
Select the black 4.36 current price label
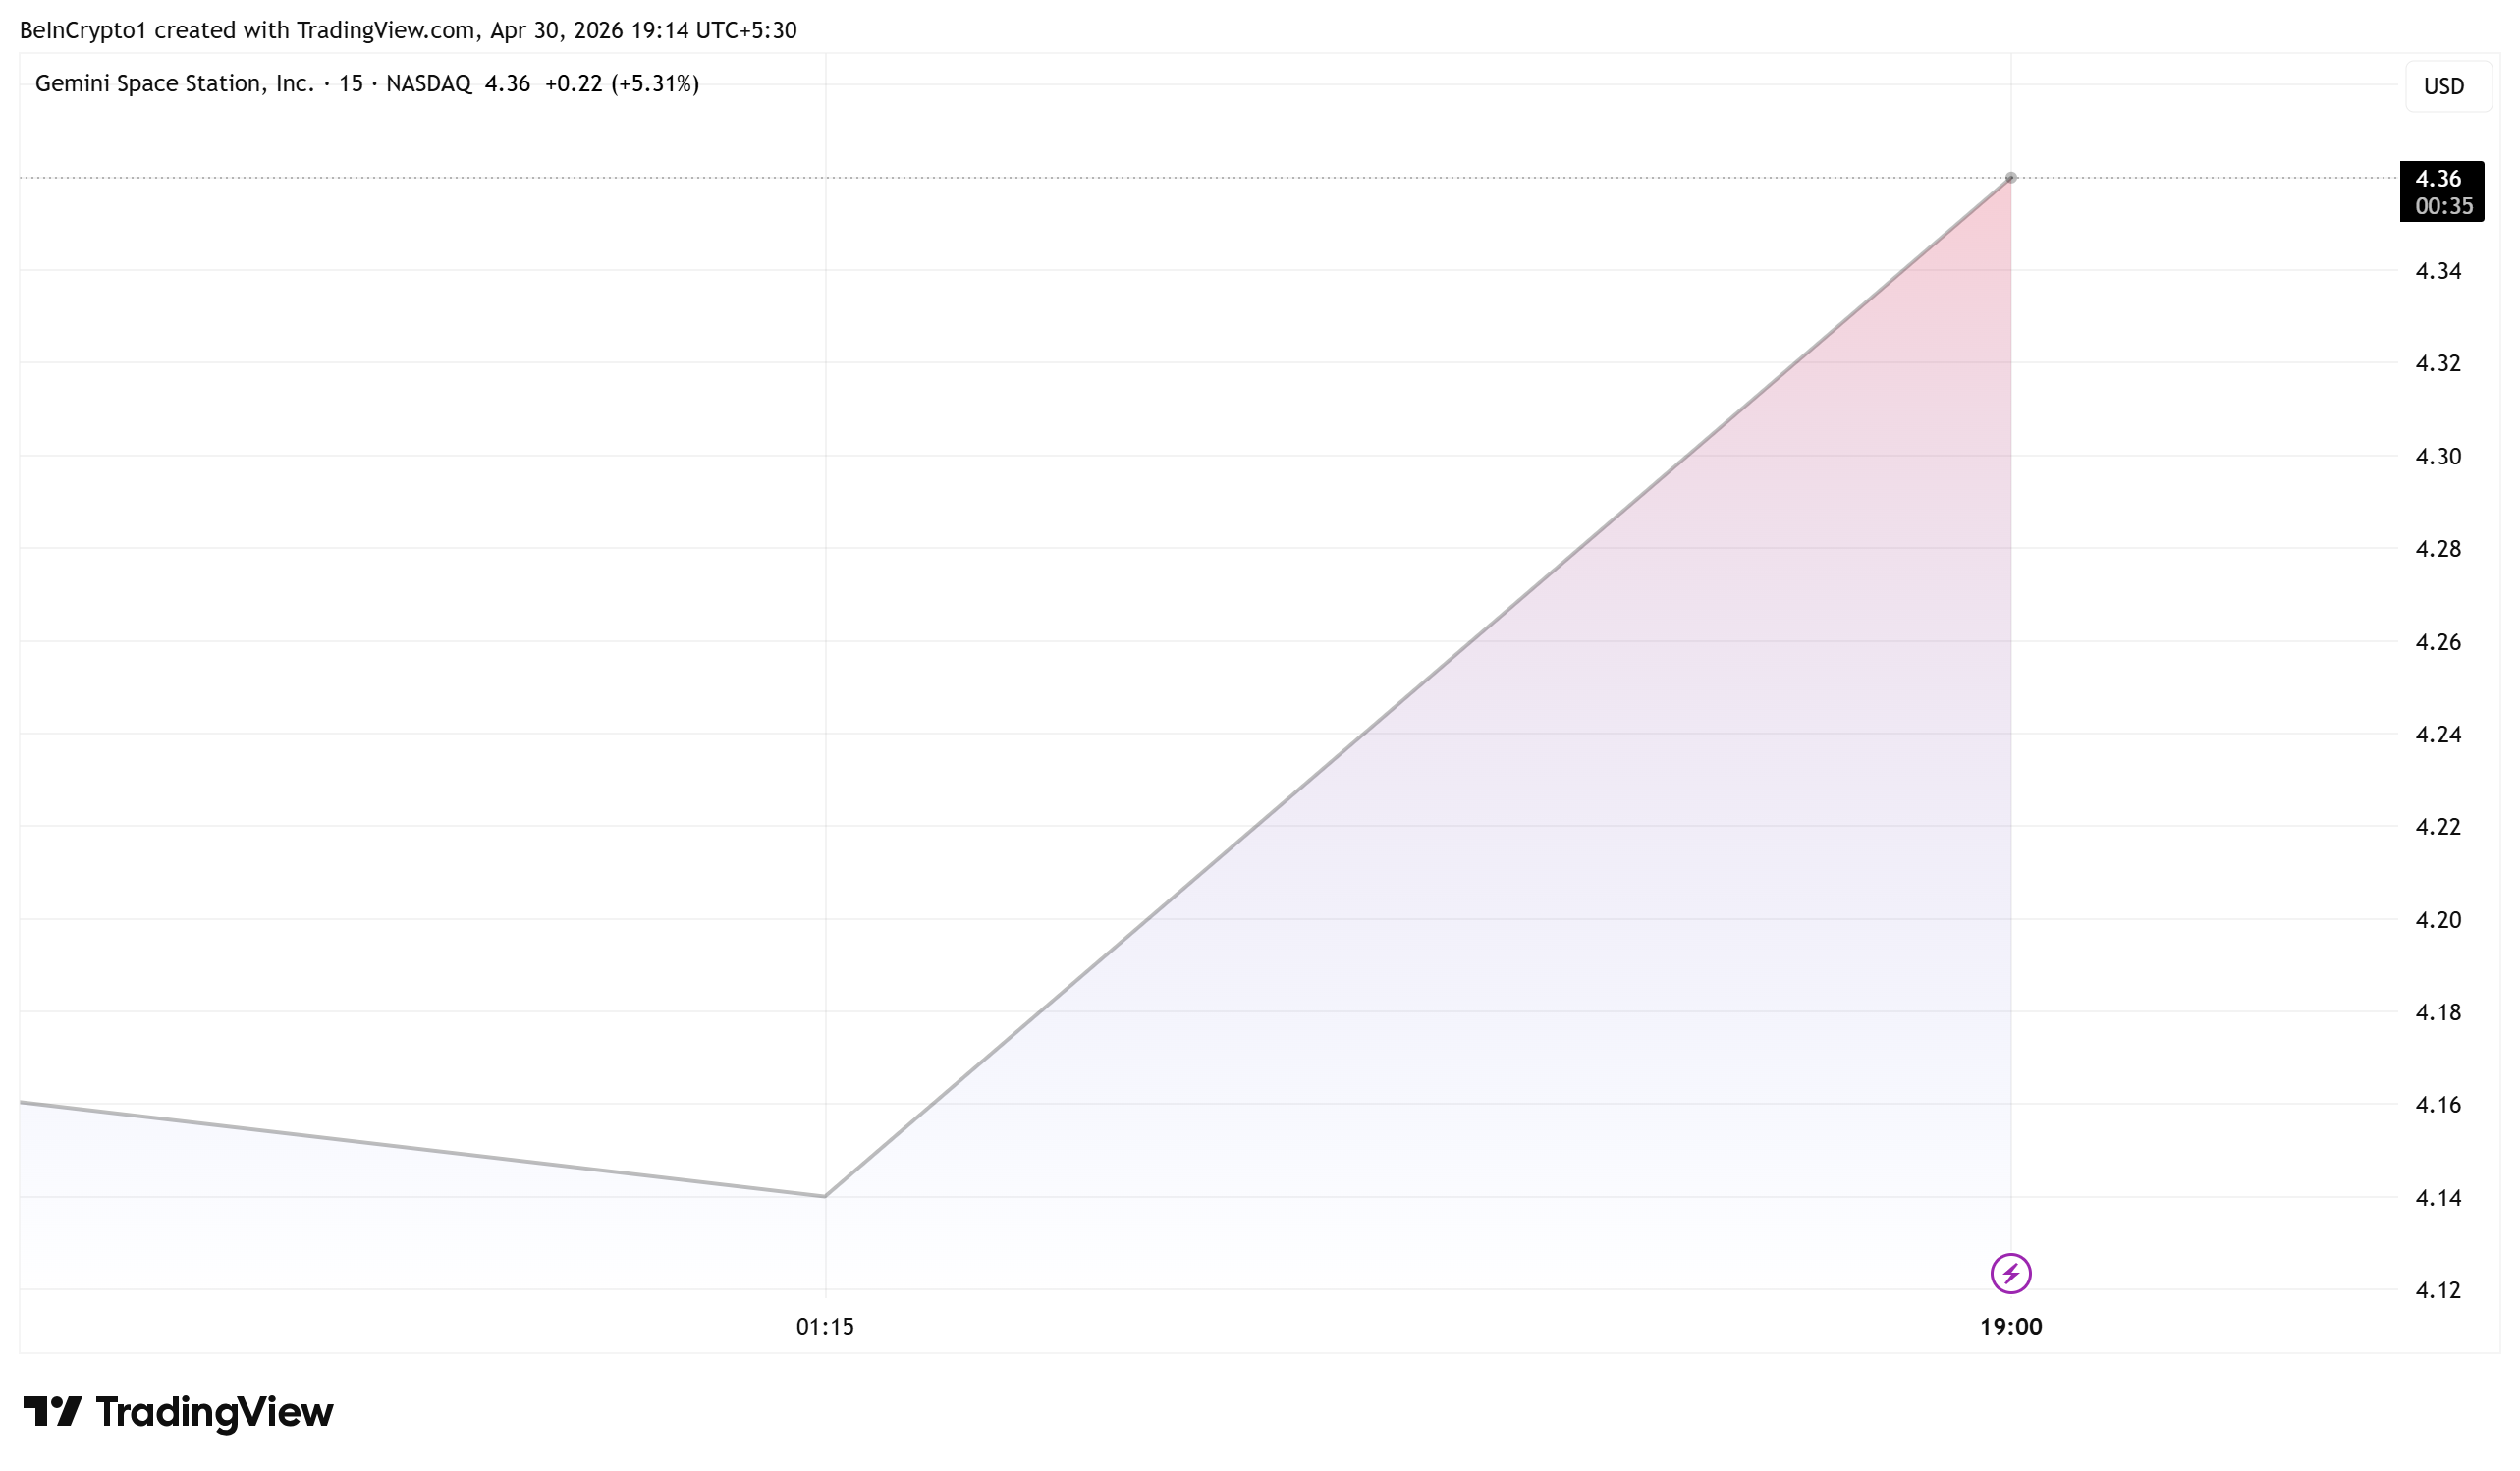click(x=2438, y=179)
